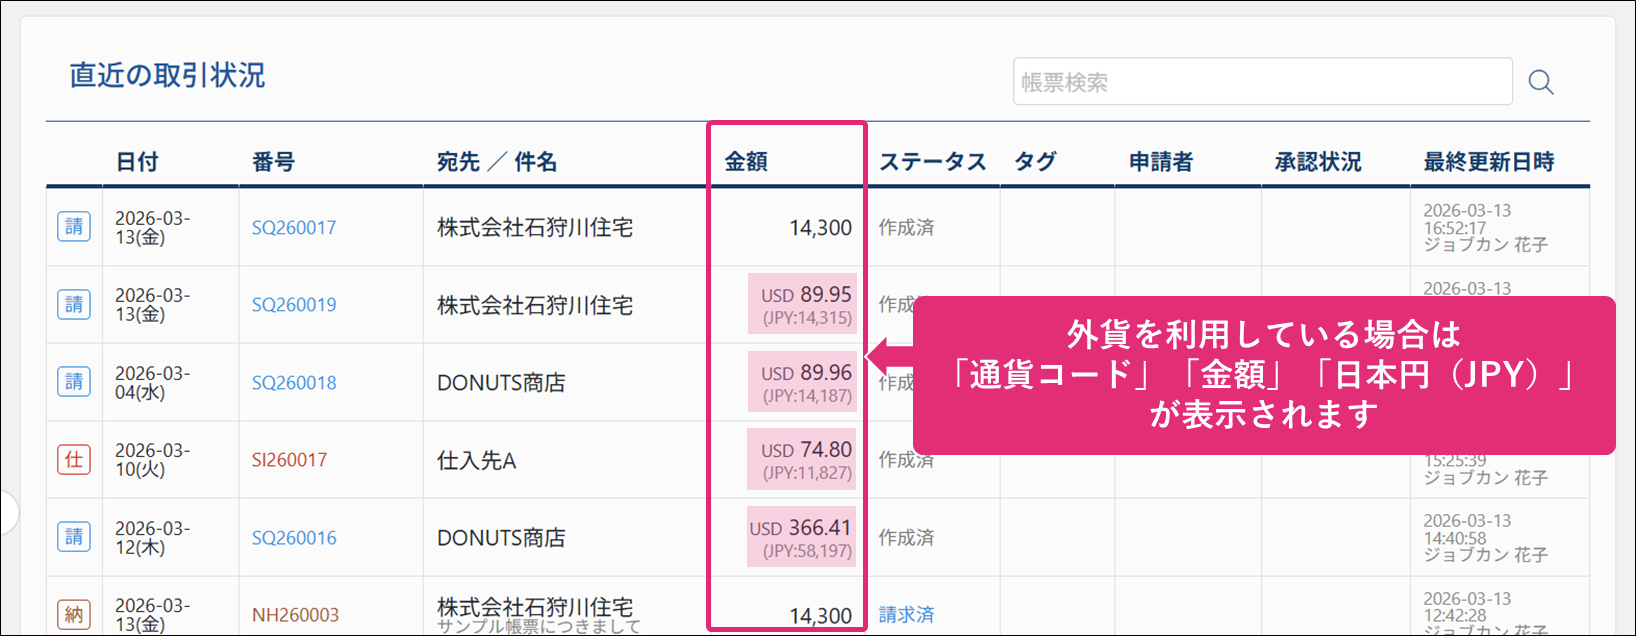Open document link SQ260016
This screenshot has width=1636, height=636.
294,538
